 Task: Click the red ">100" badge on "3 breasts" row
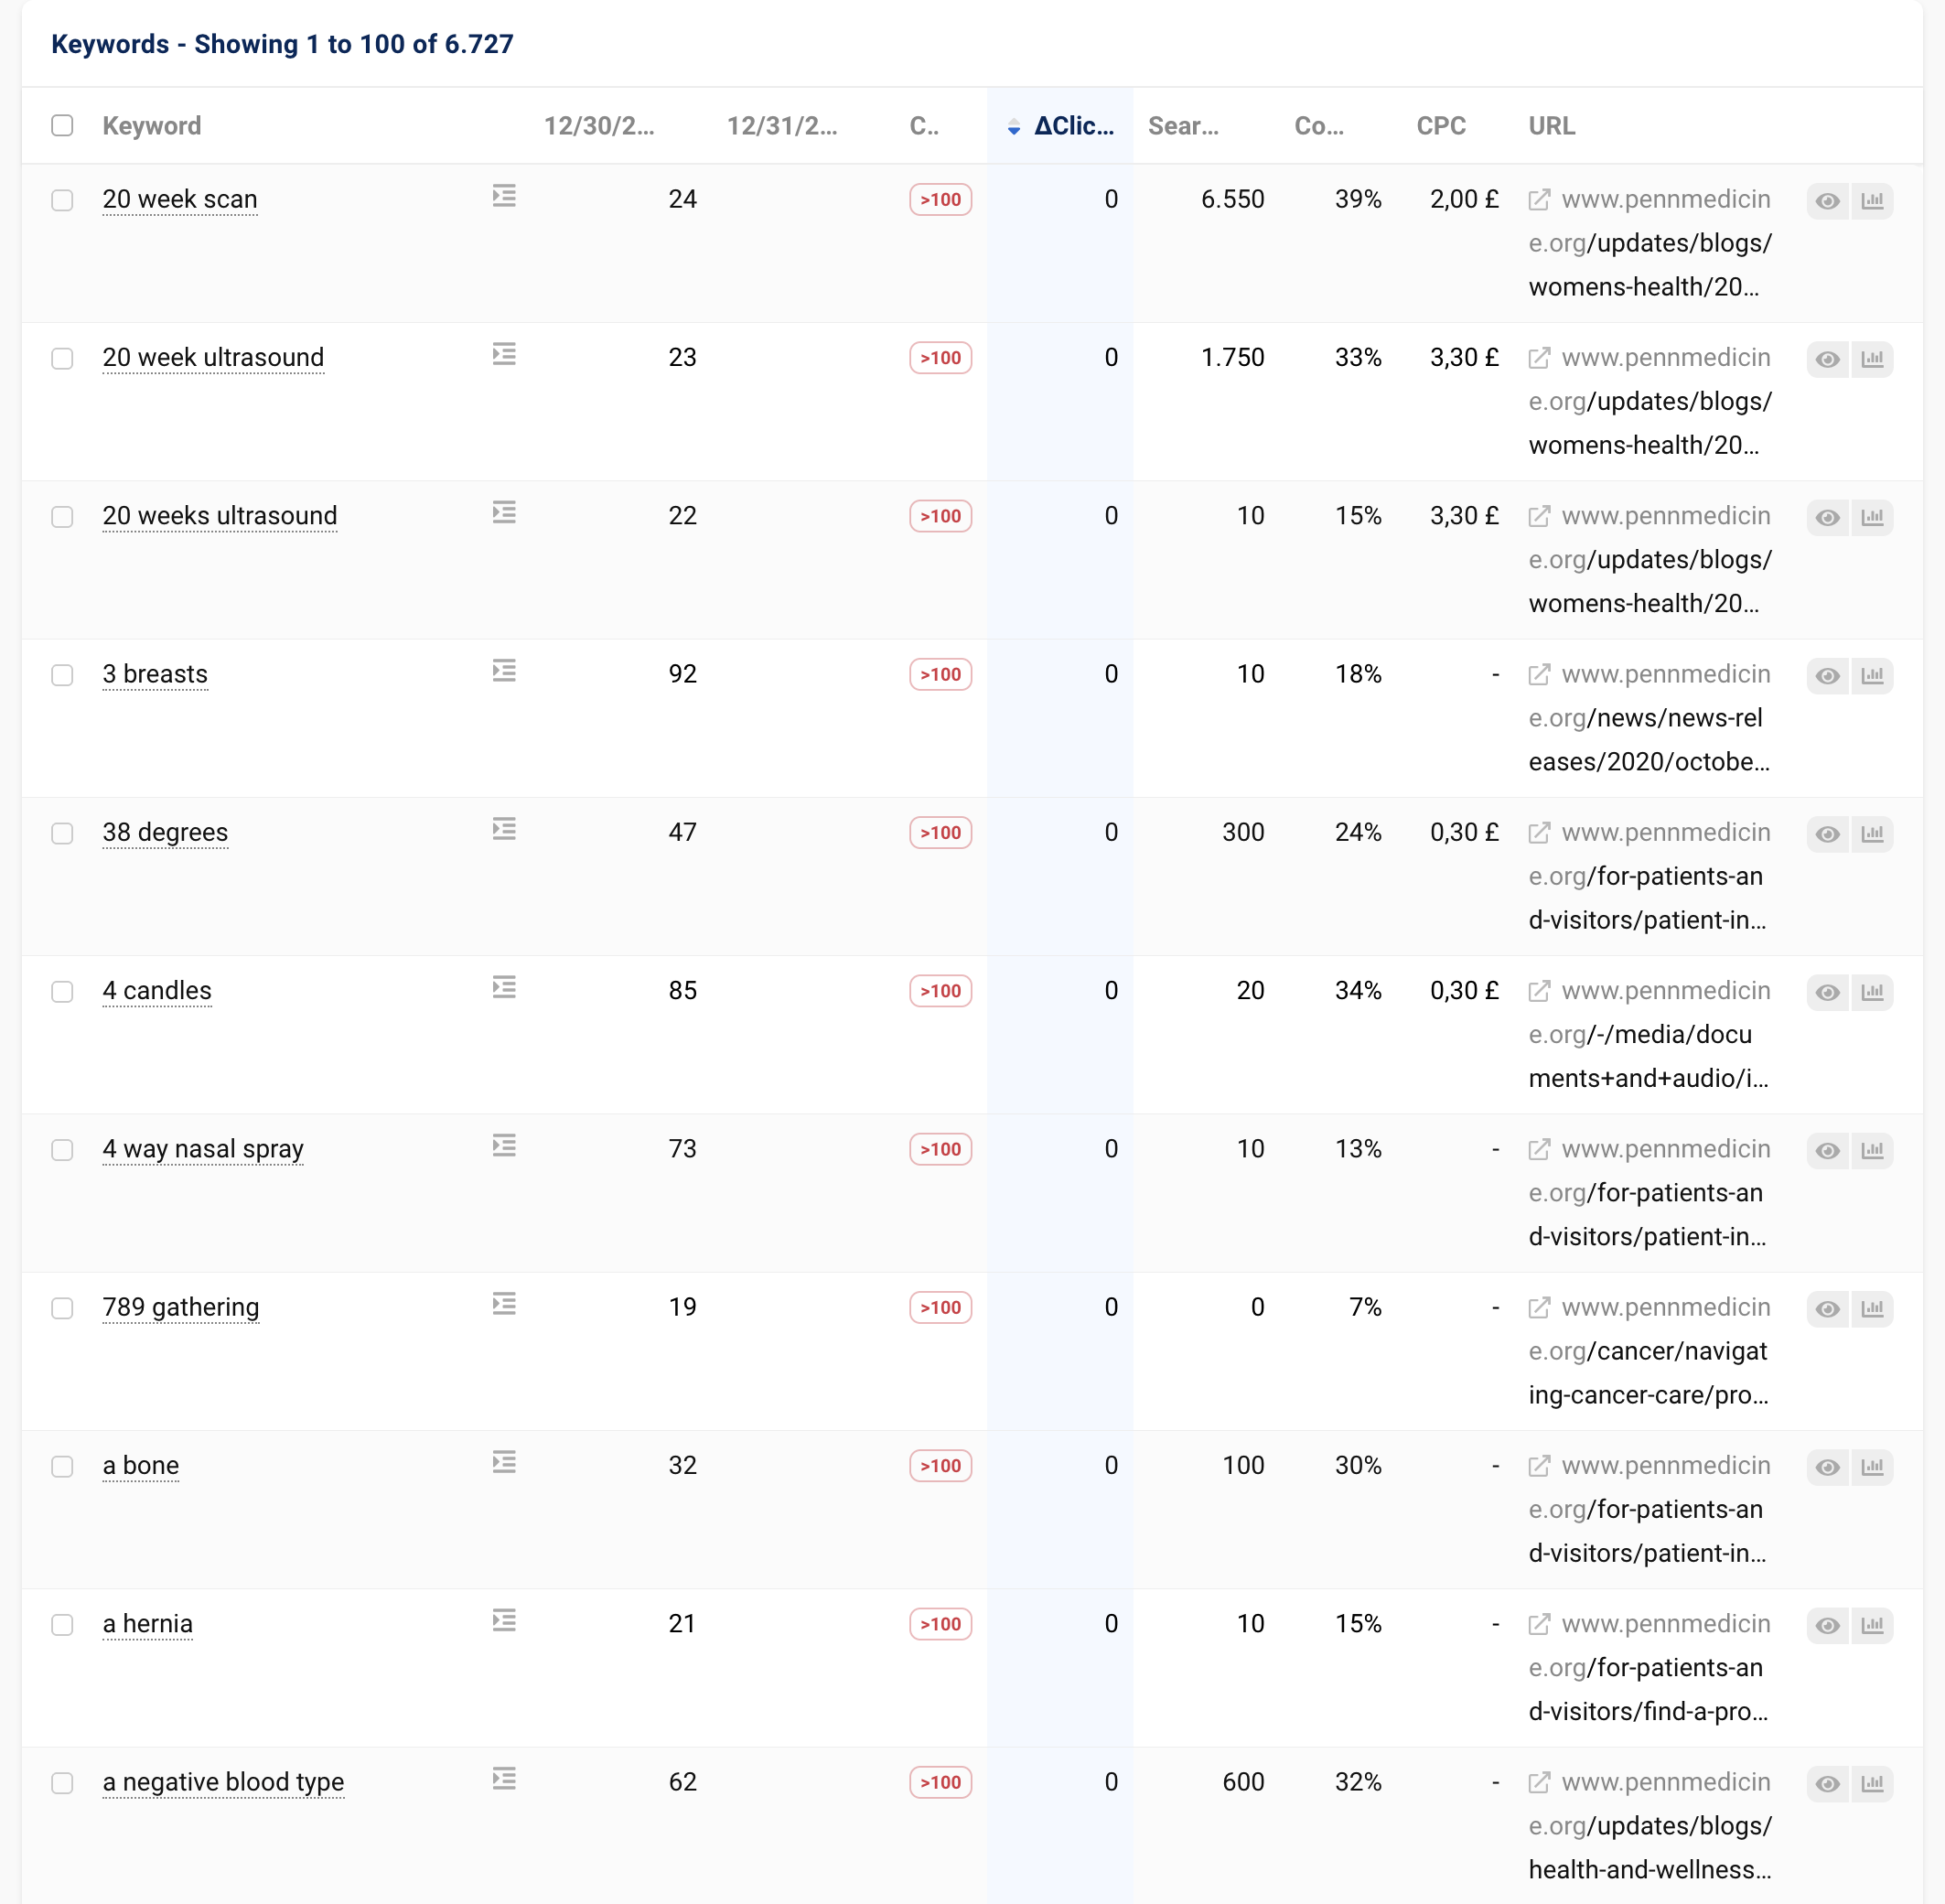click(939, 675)
